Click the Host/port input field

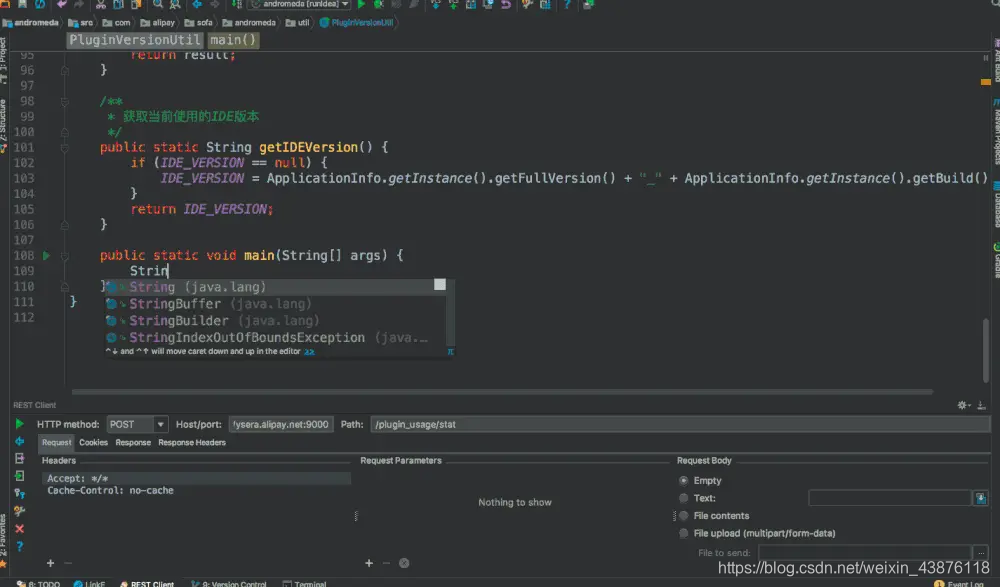(281, 424)
